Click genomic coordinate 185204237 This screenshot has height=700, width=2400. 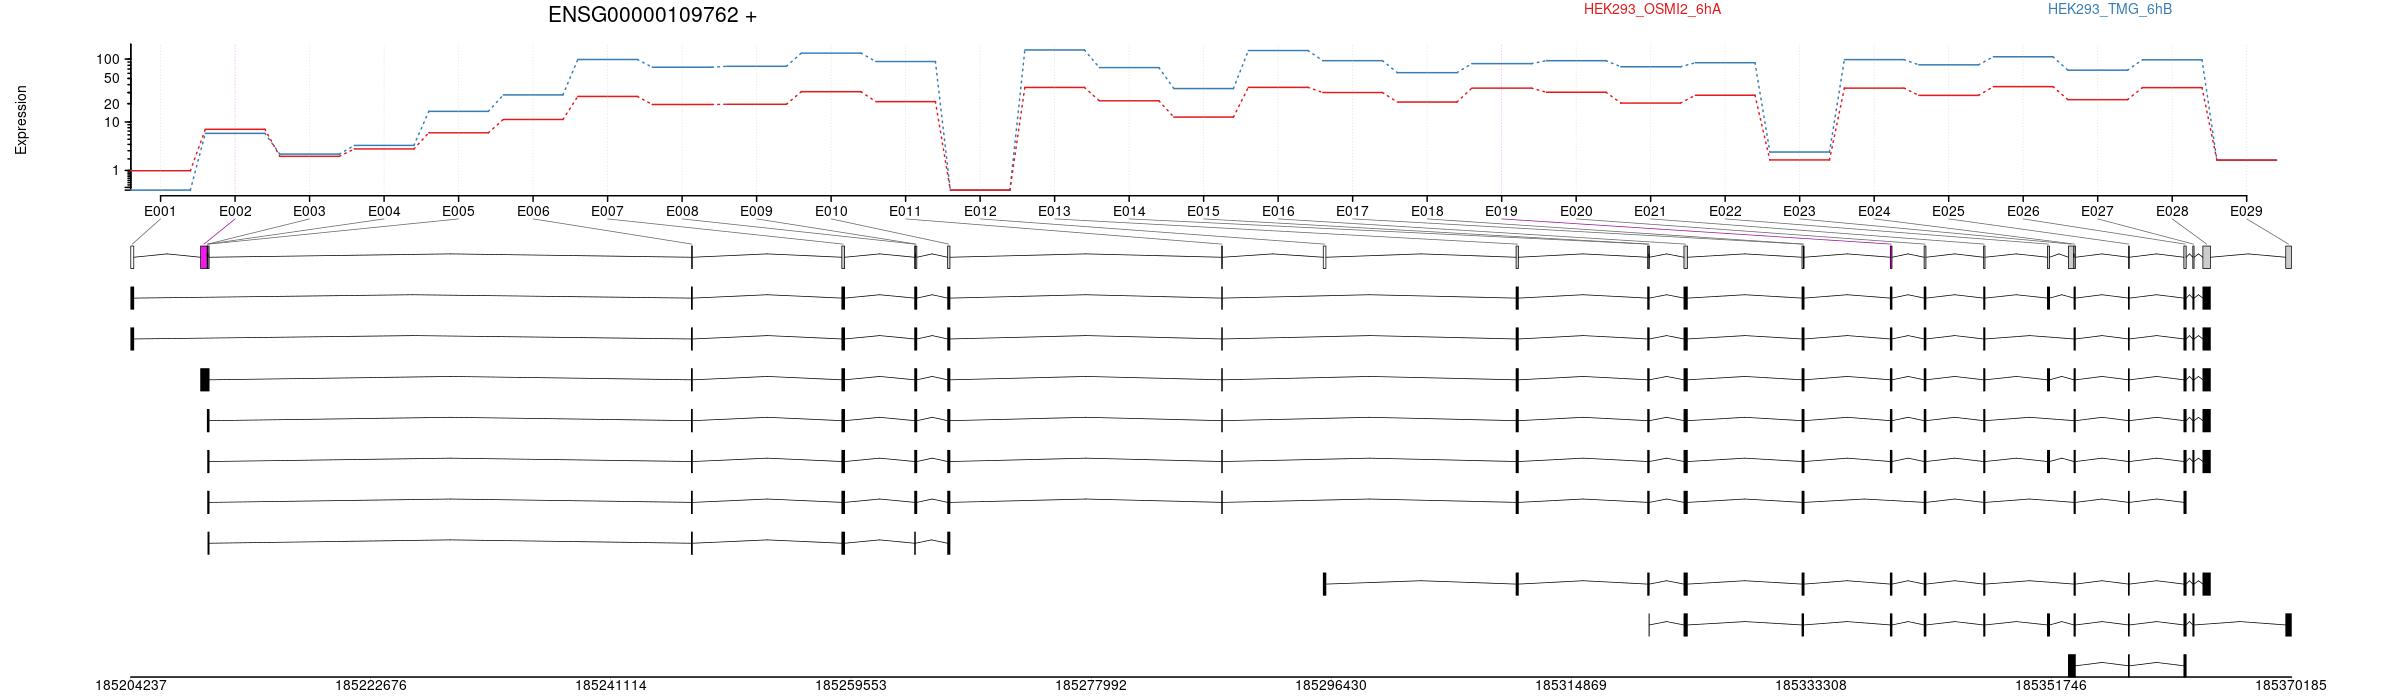(x=131, y=686)
